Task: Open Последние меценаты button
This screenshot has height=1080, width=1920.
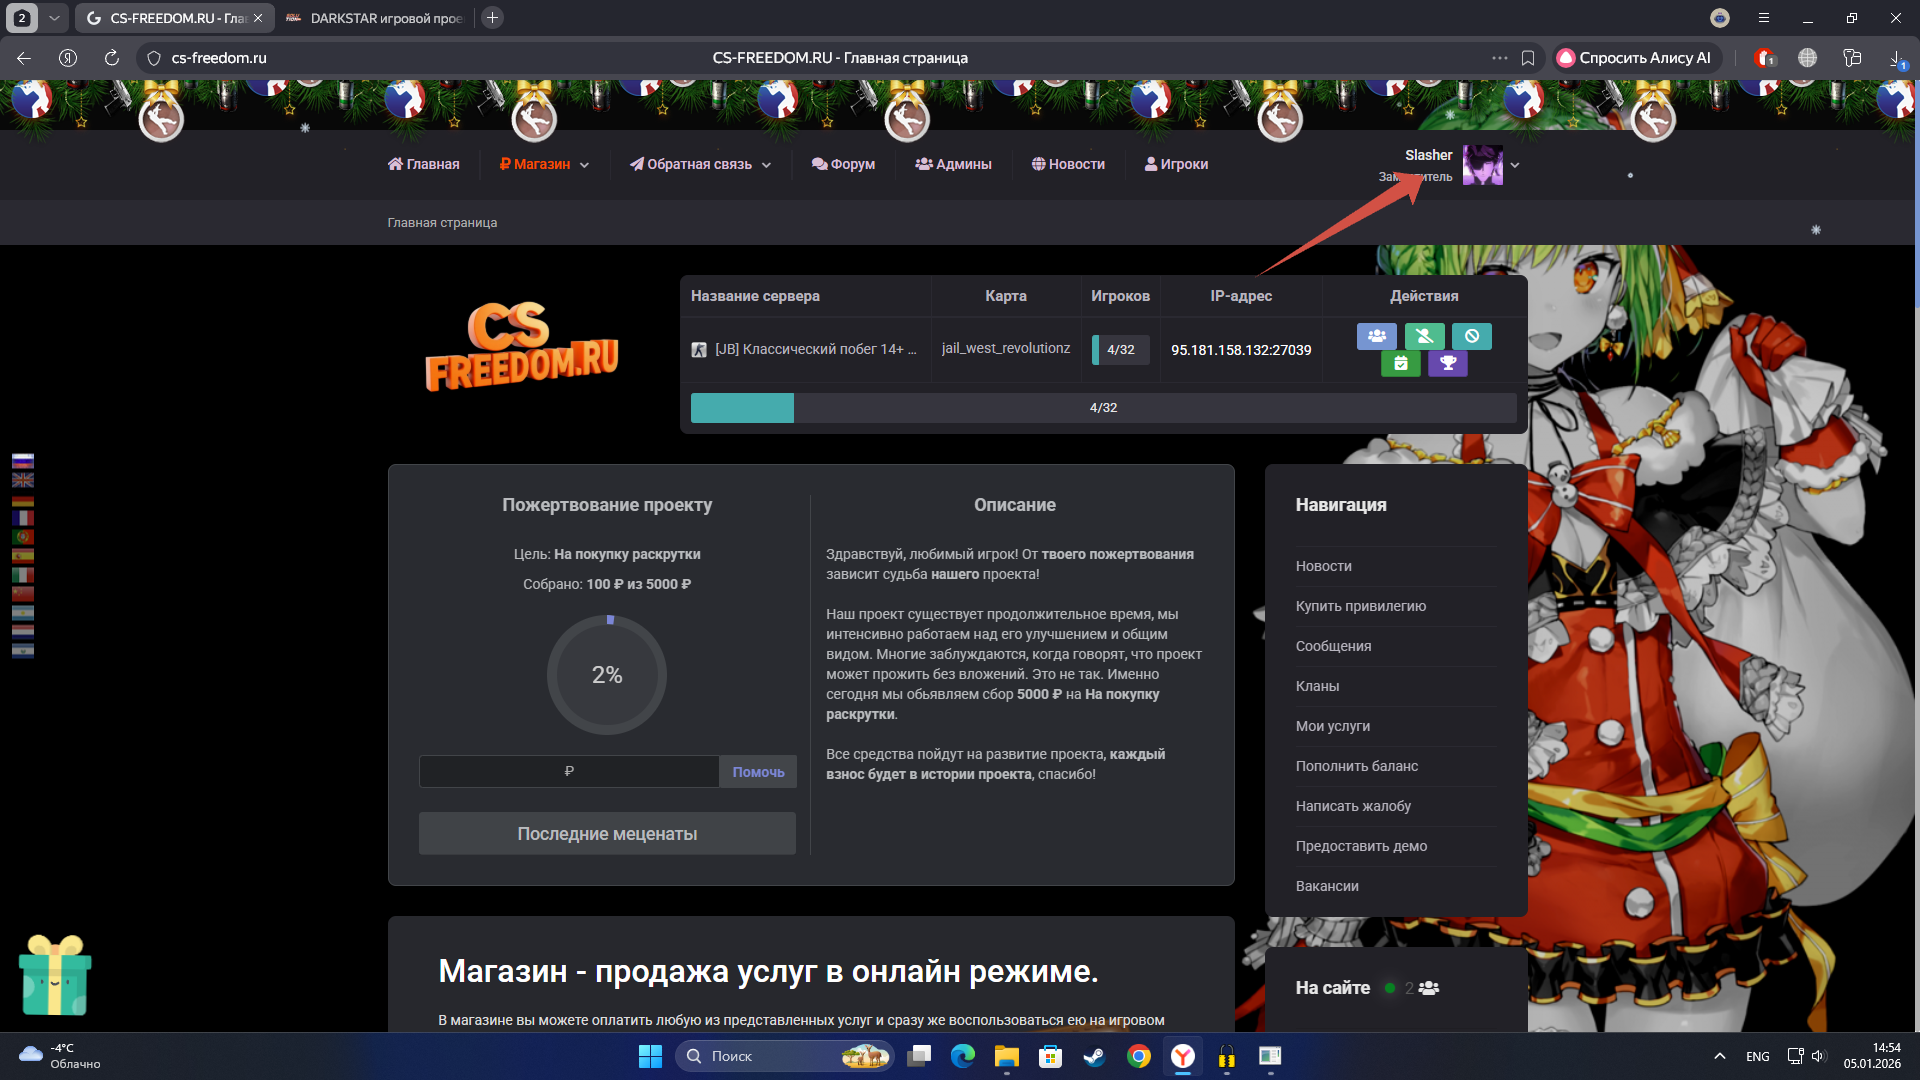Action: coord(607,833)
